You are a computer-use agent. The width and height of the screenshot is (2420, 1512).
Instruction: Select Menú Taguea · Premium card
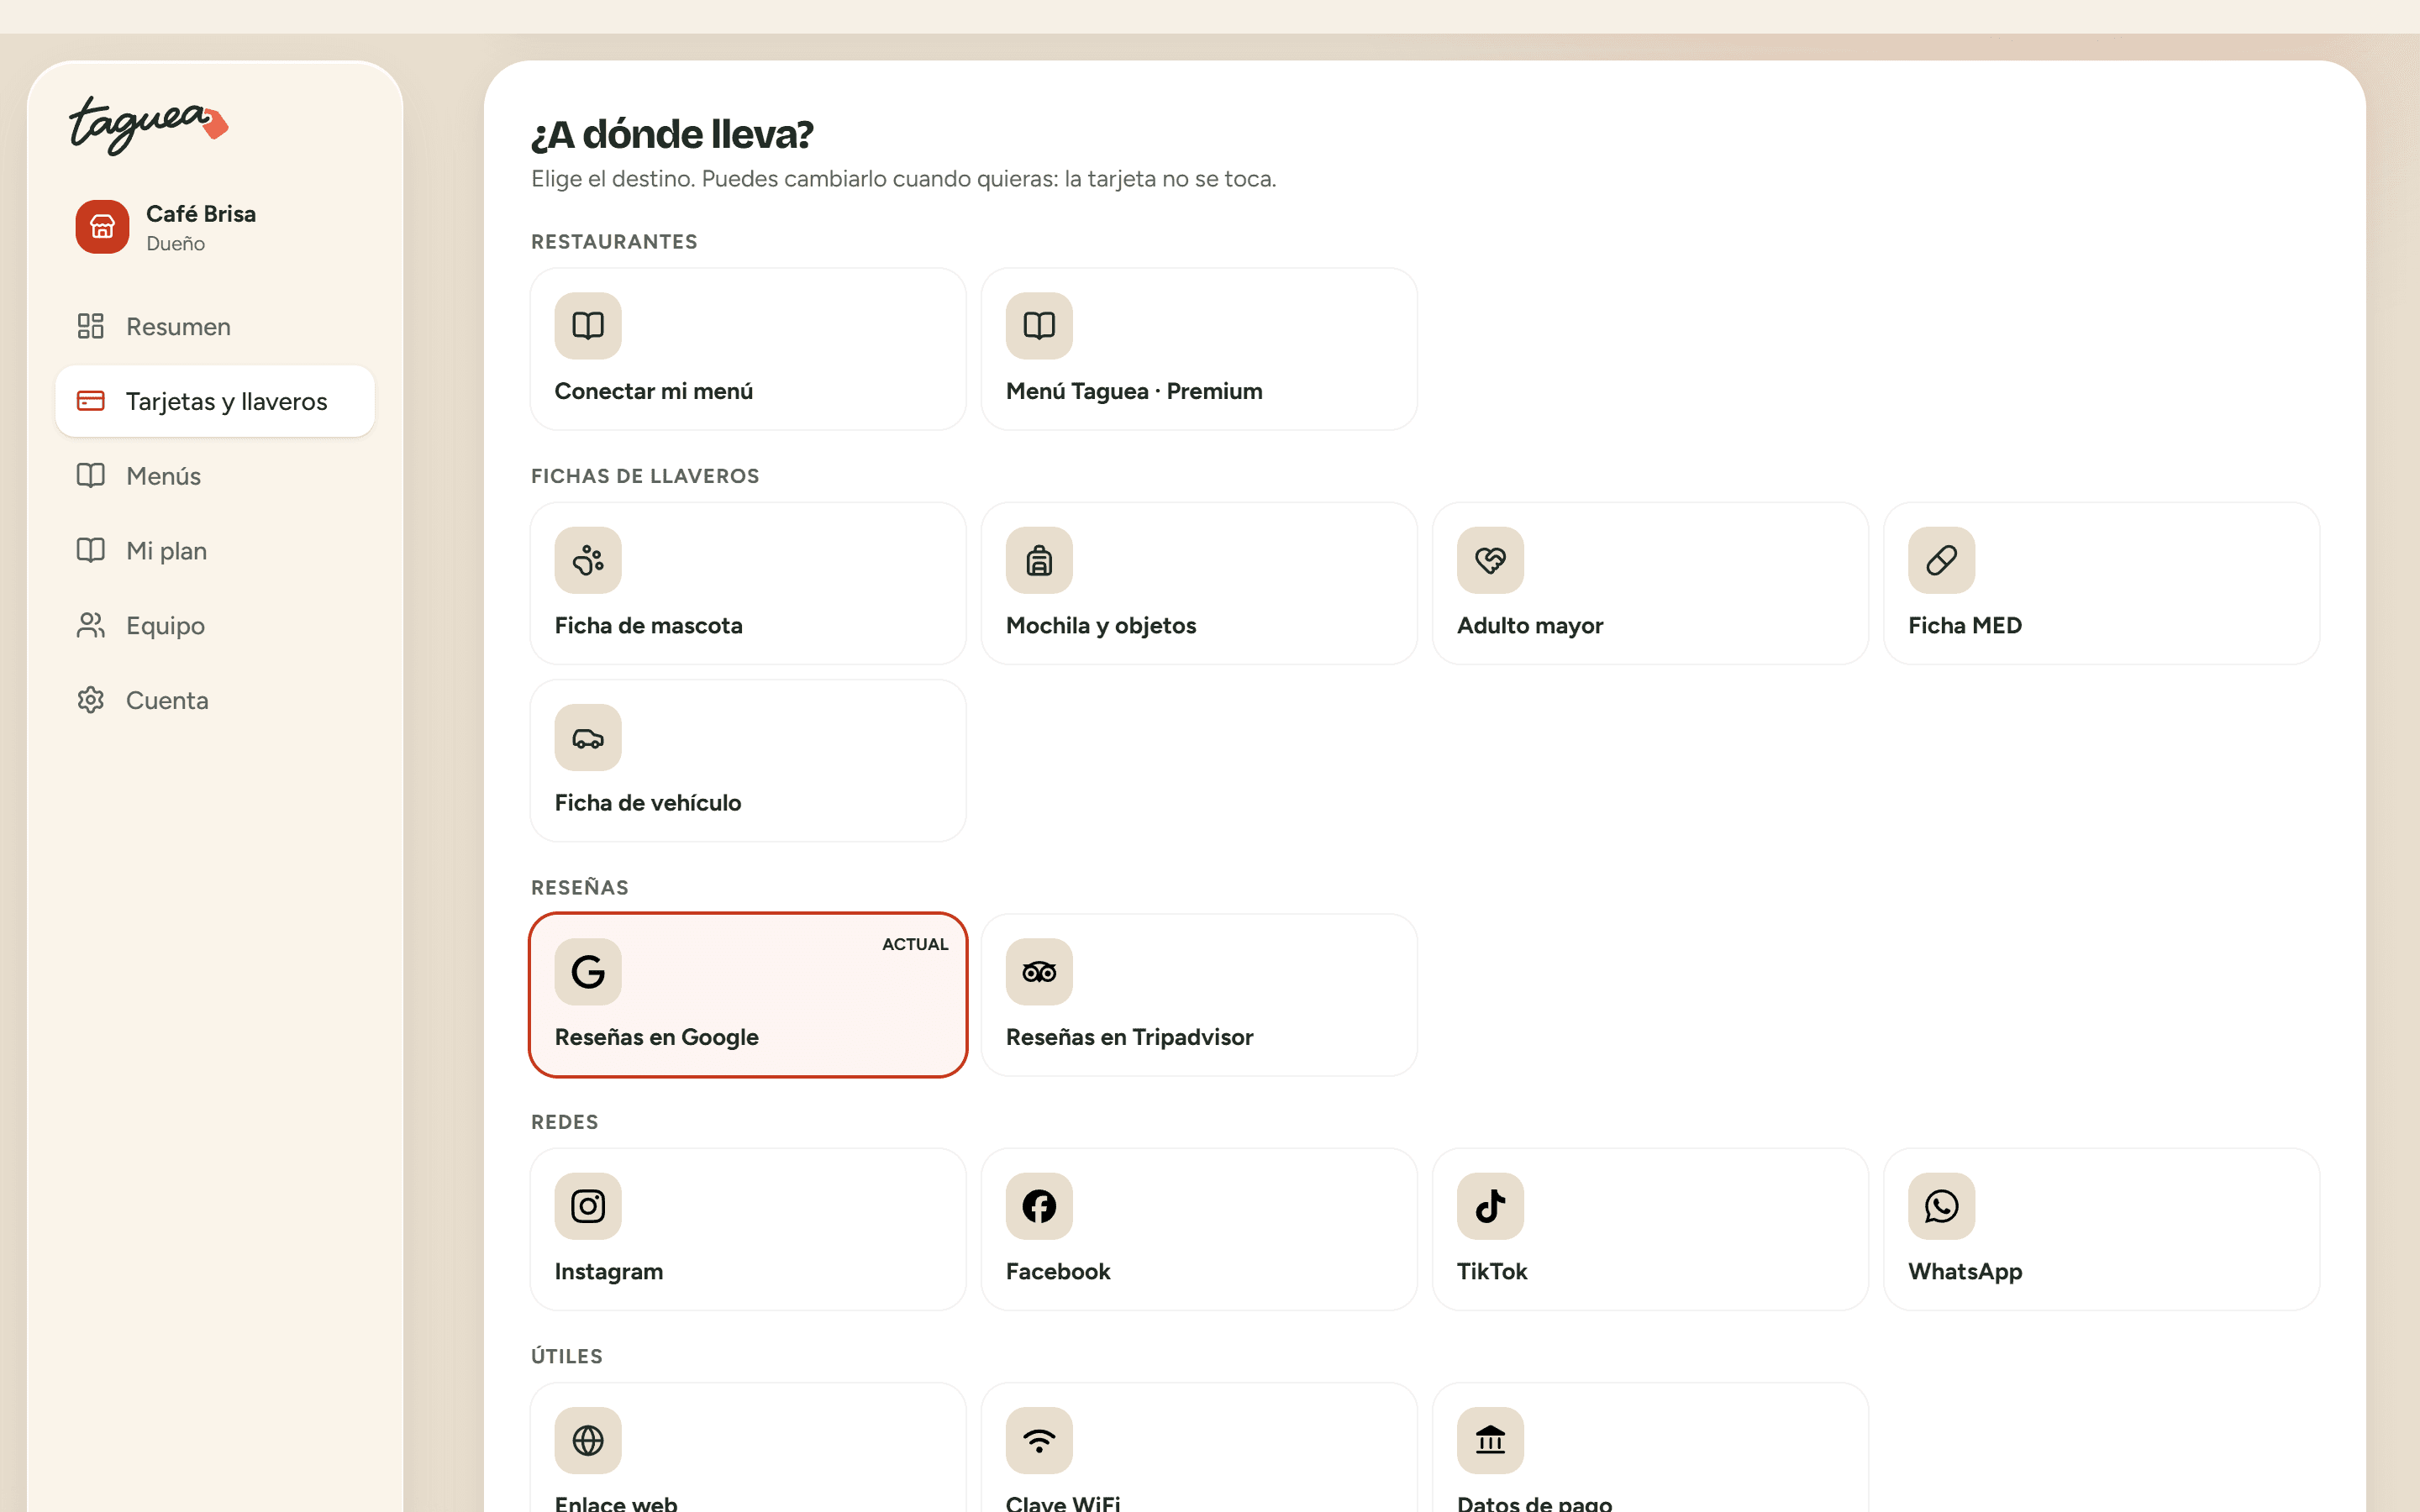(1199, 349)
